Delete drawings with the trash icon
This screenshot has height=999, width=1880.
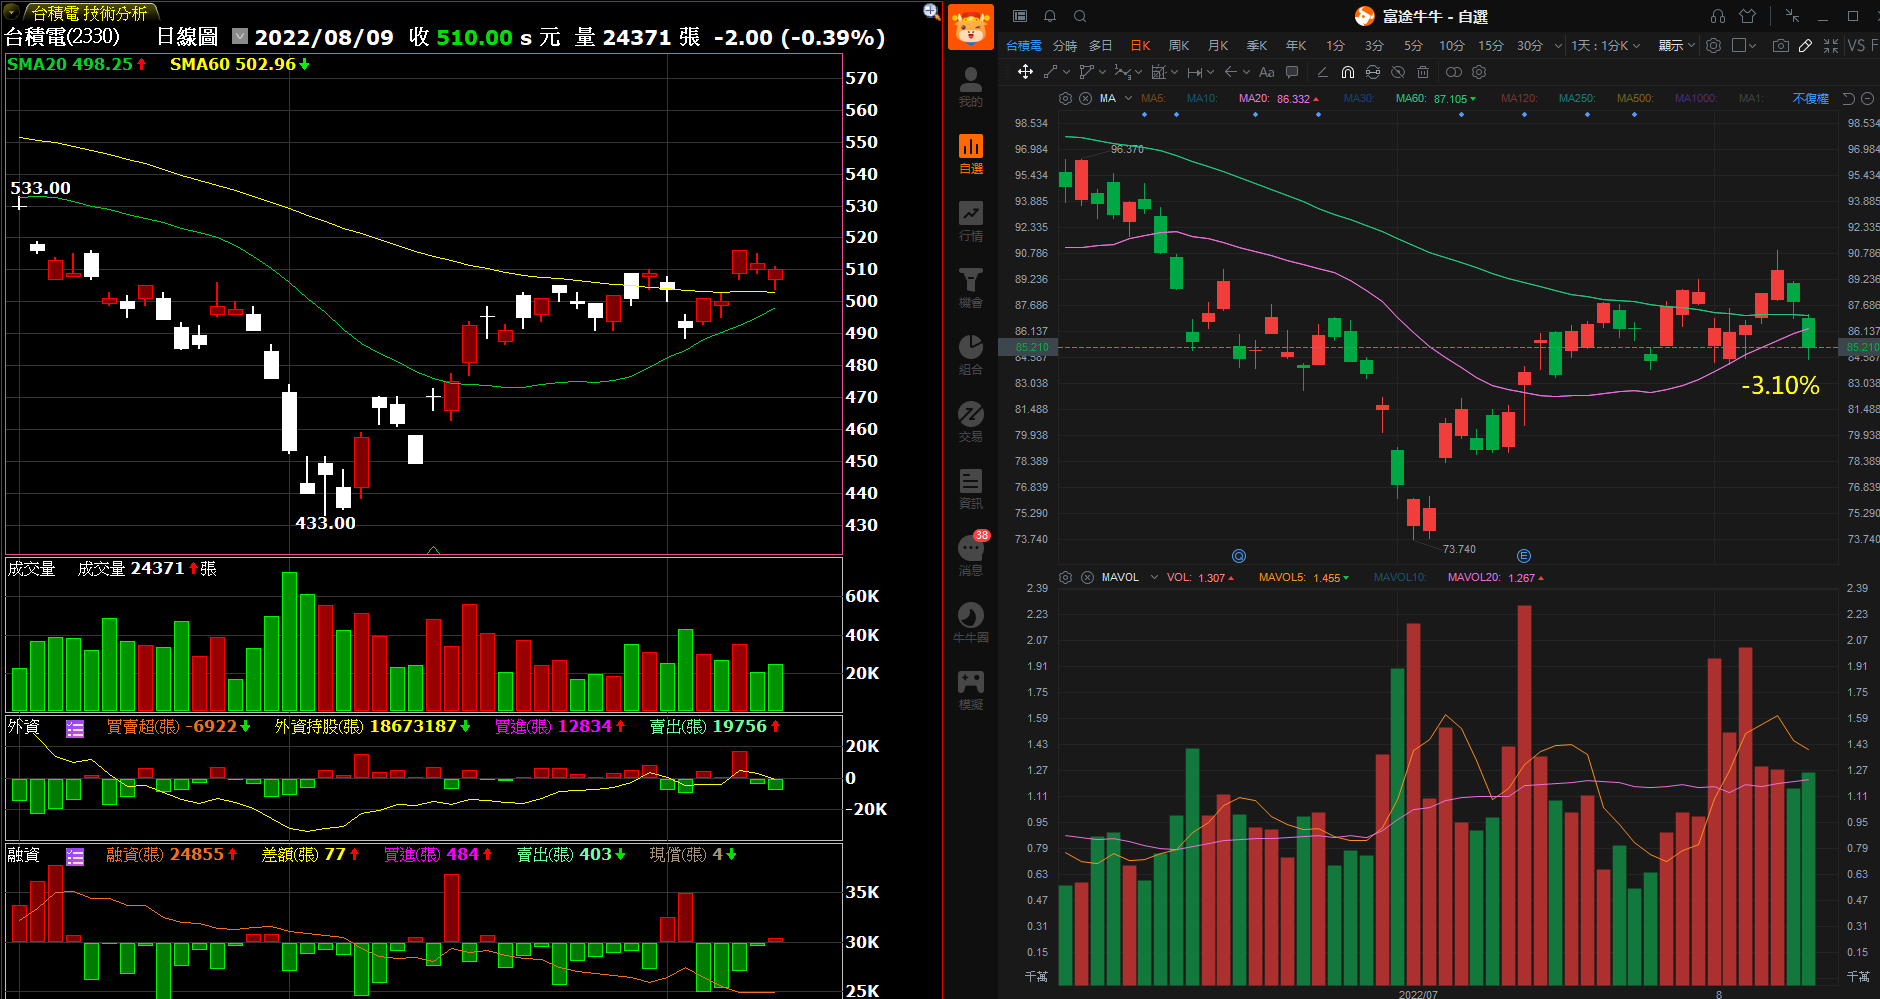(1423, 72)
